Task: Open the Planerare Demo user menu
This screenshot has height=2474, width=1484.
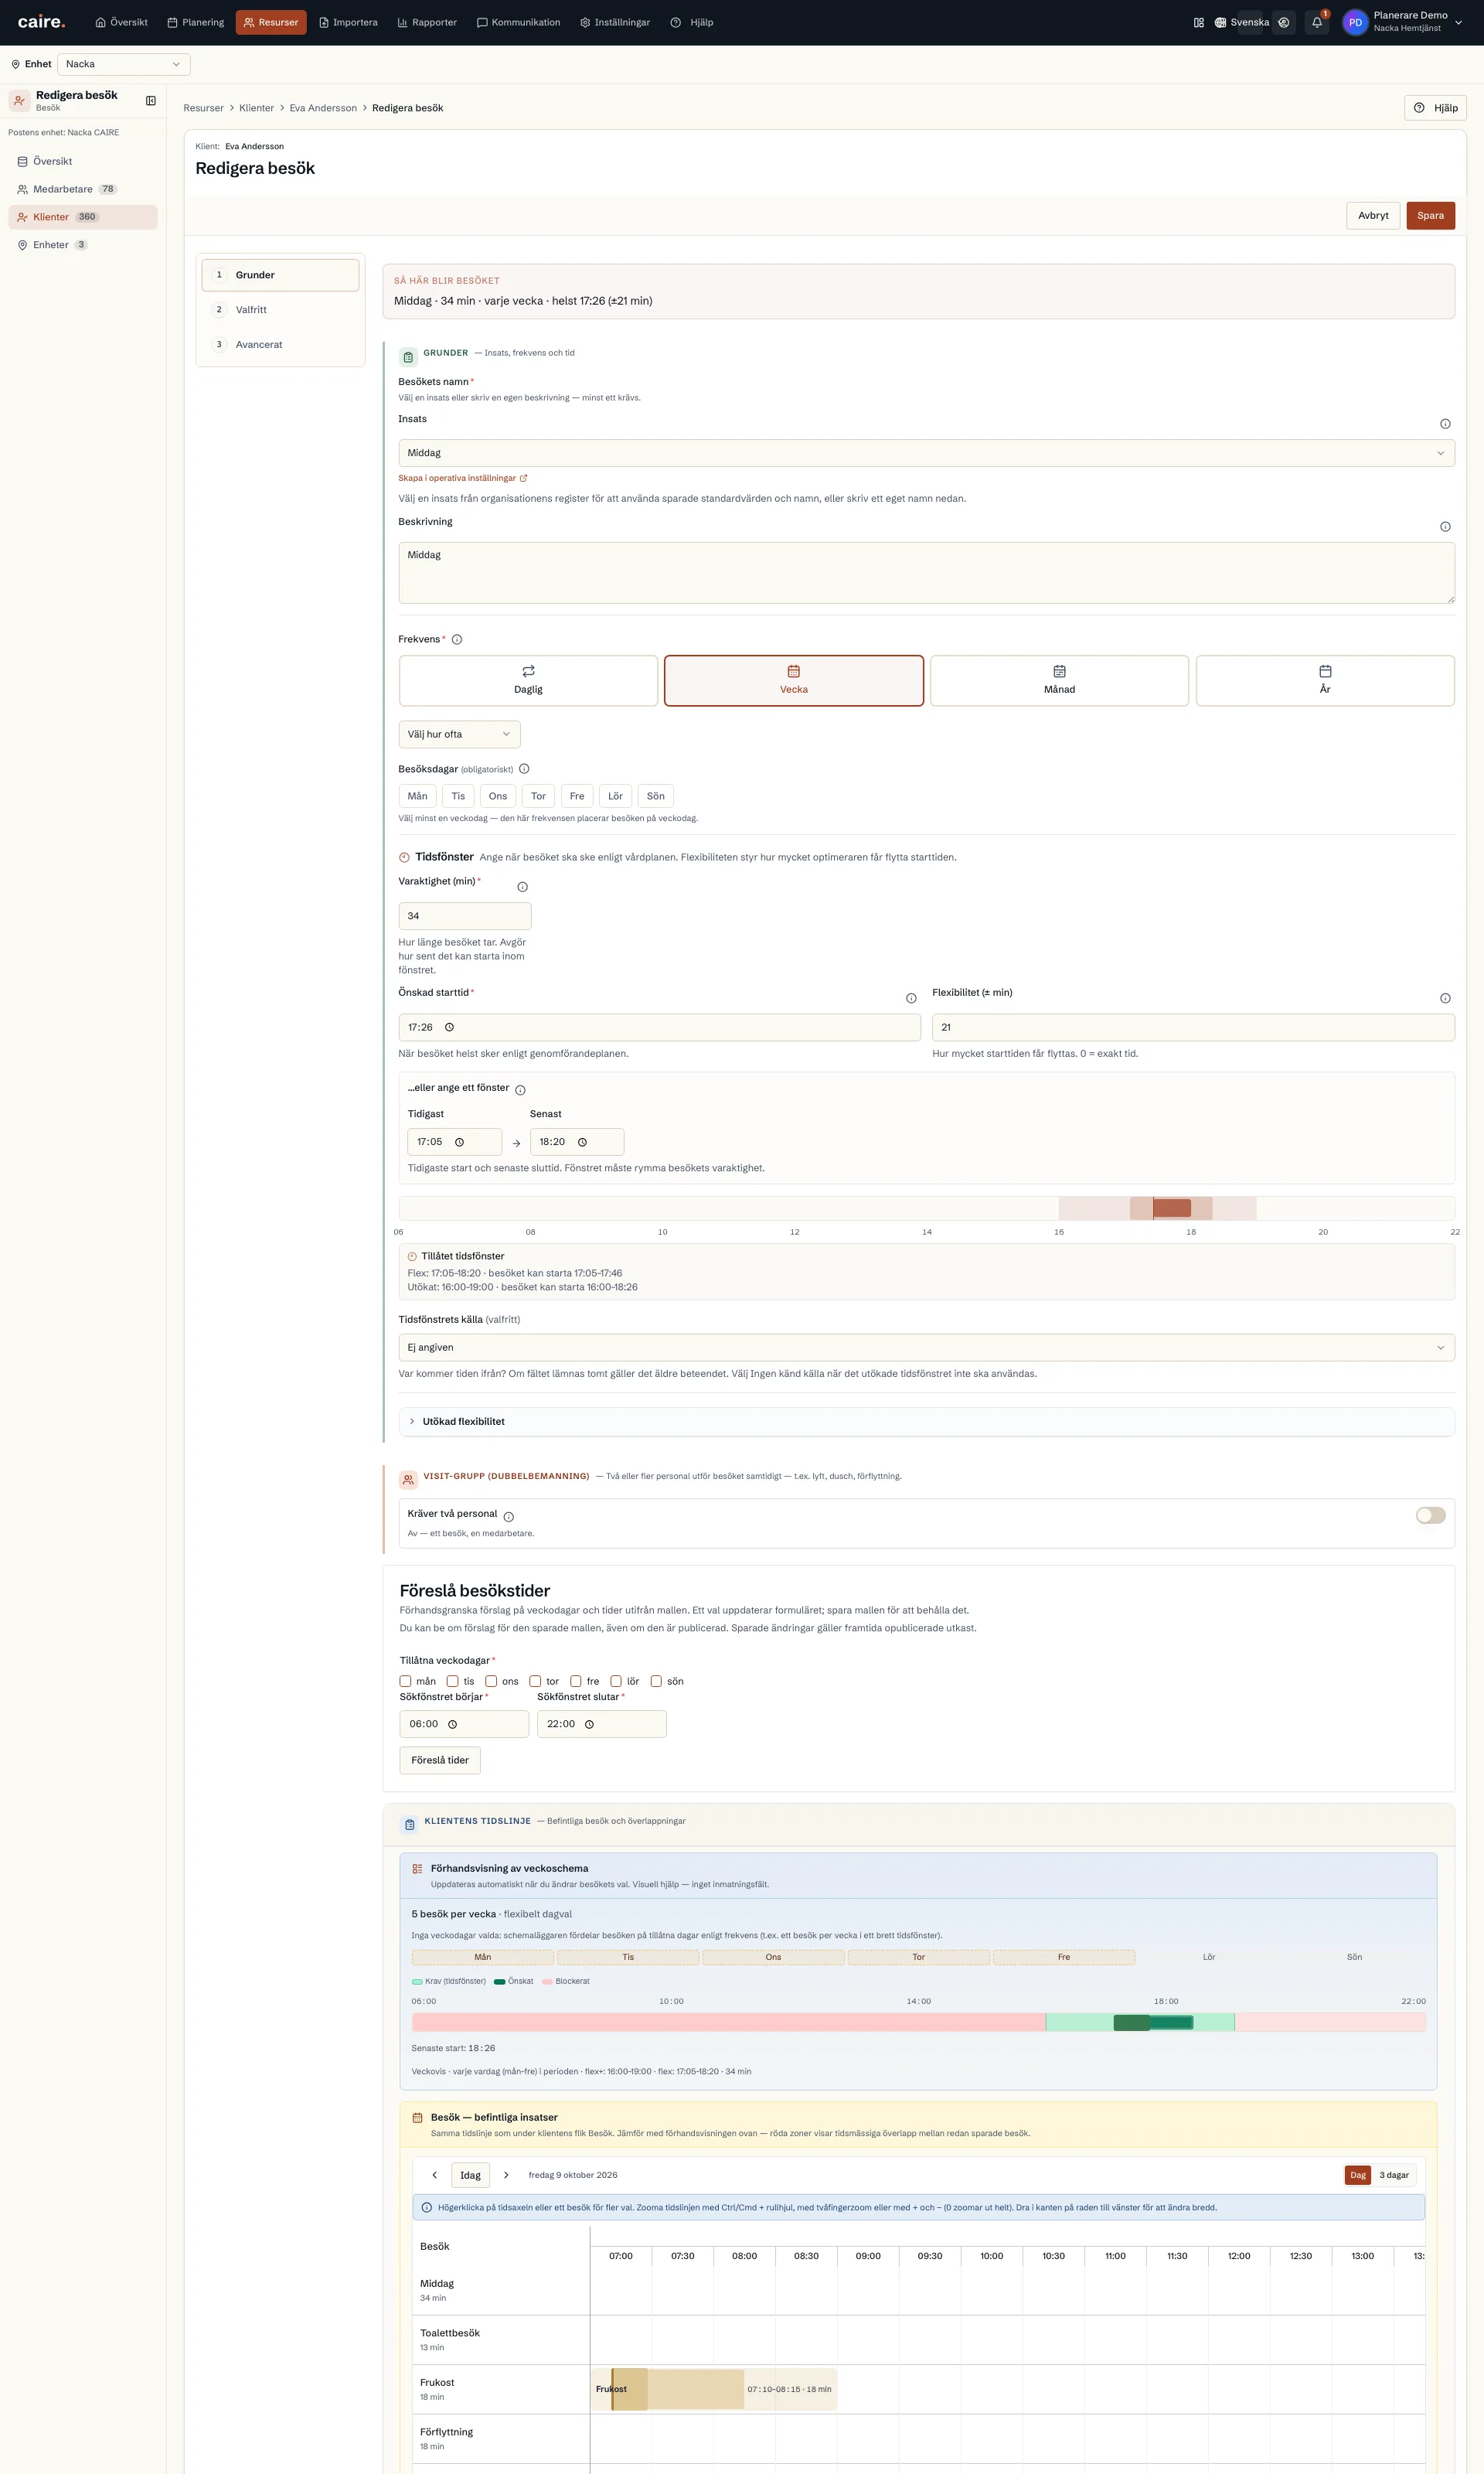Action: [1404, 22]
